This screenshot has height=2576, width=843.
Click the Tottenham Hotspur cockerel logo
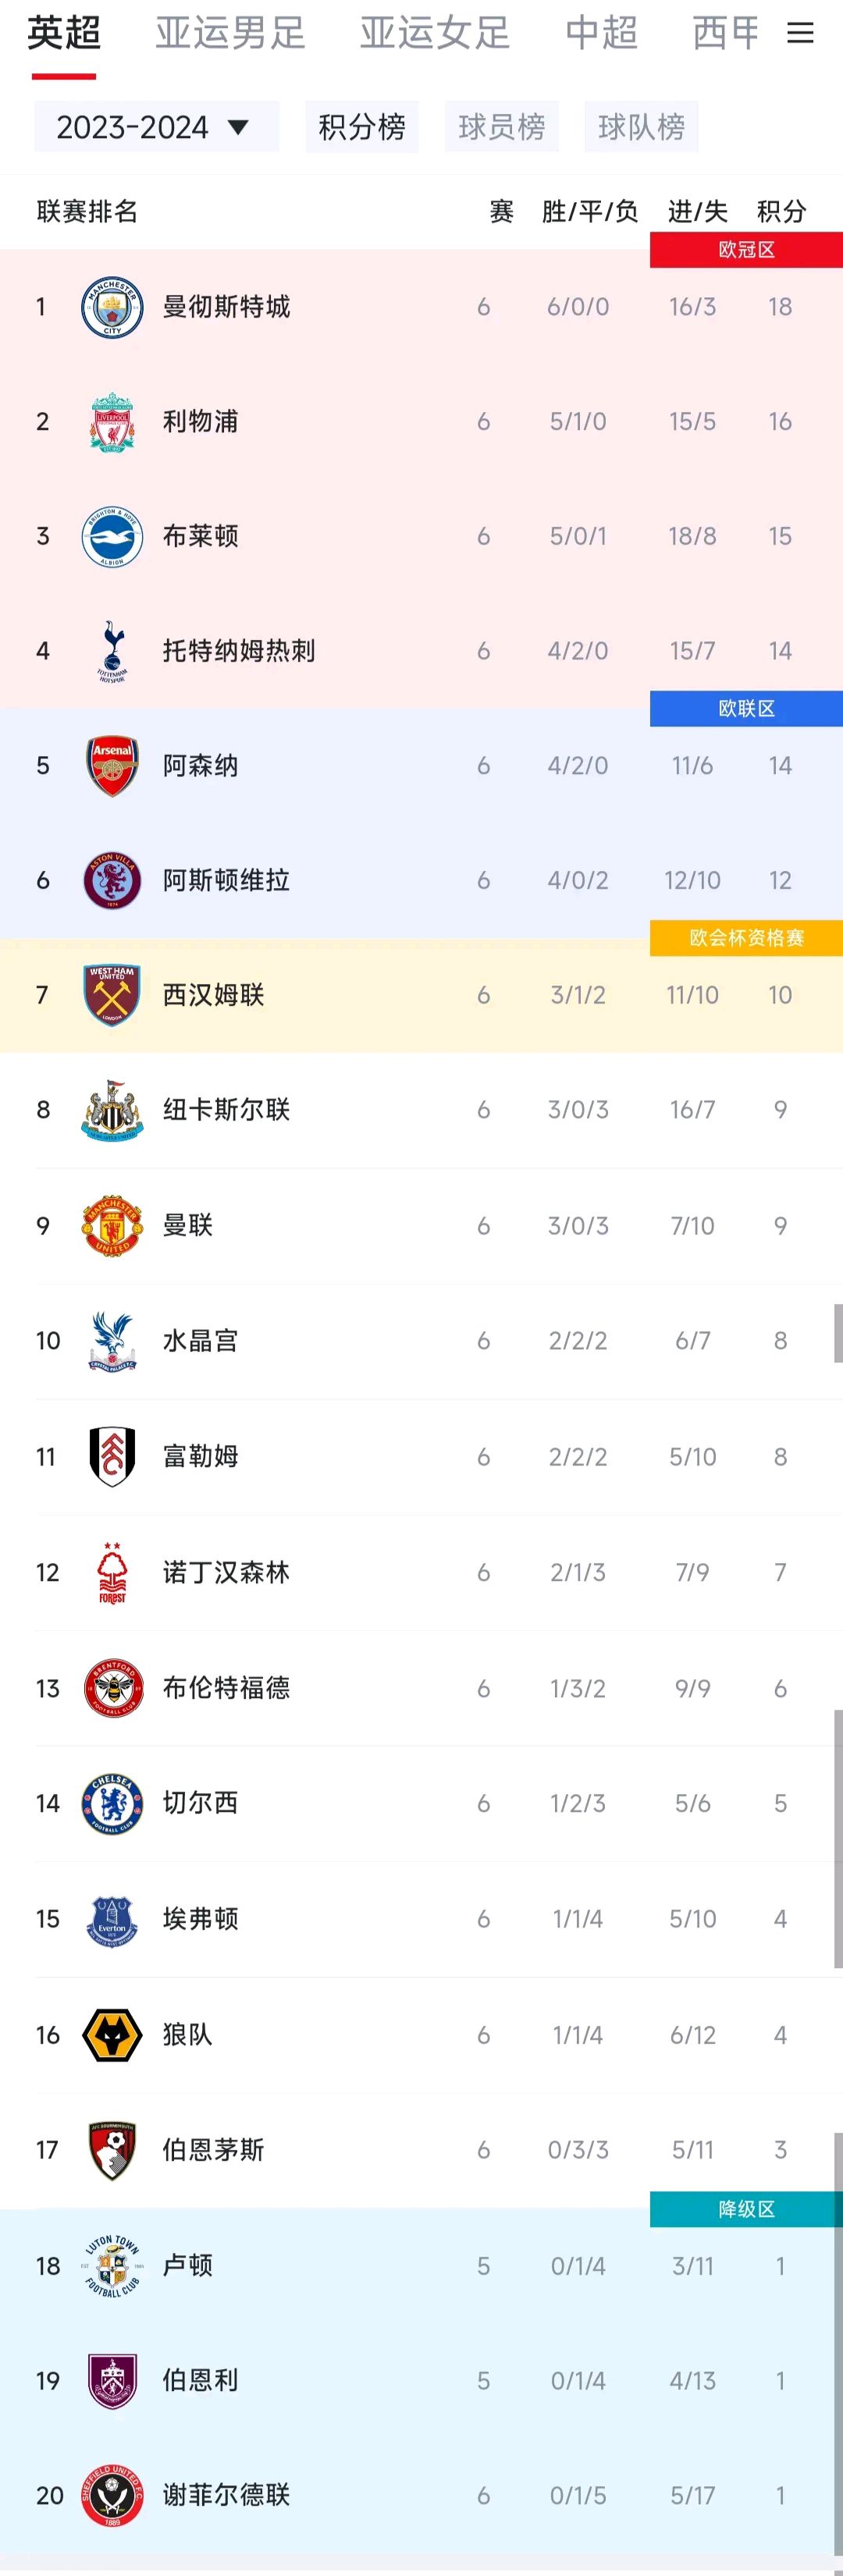[112, 651]
